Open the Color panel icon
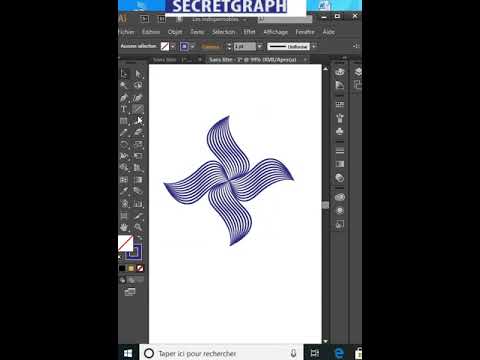 (340, 72)
